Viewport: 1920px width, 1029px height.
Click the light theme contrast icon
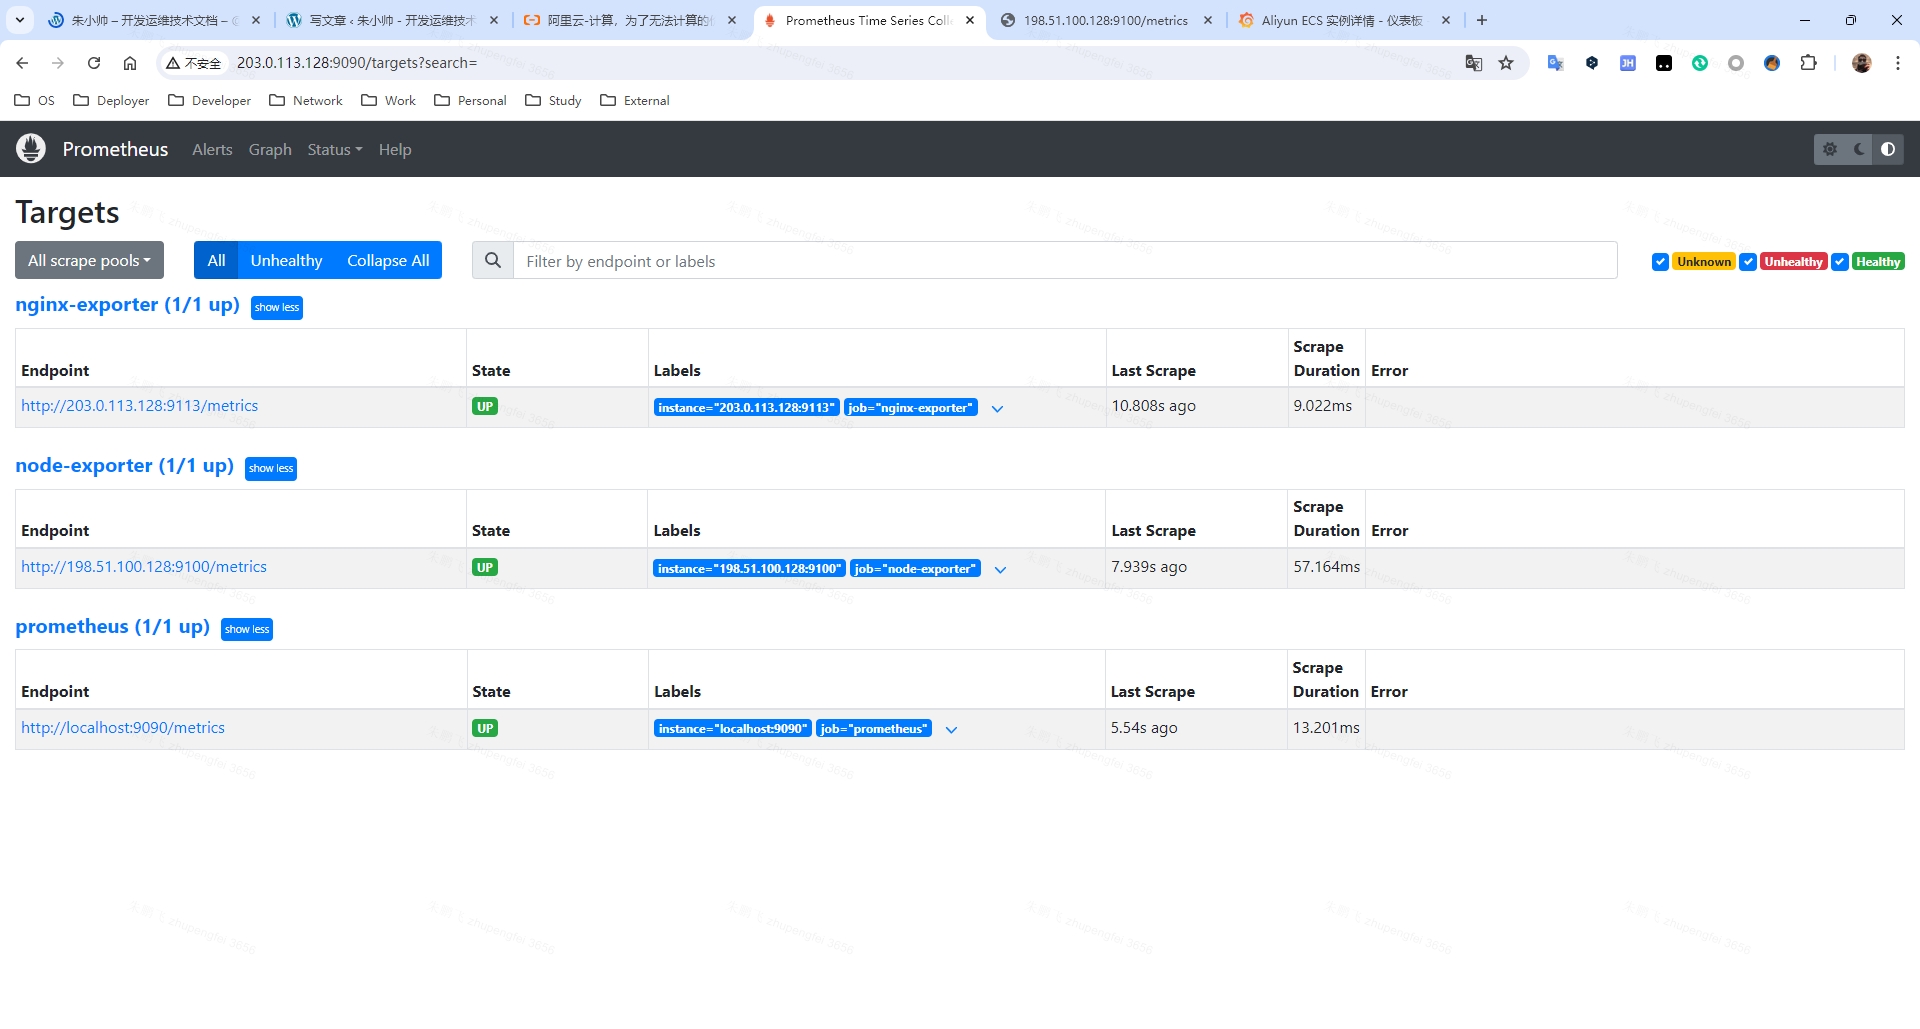click(1888, 149)
